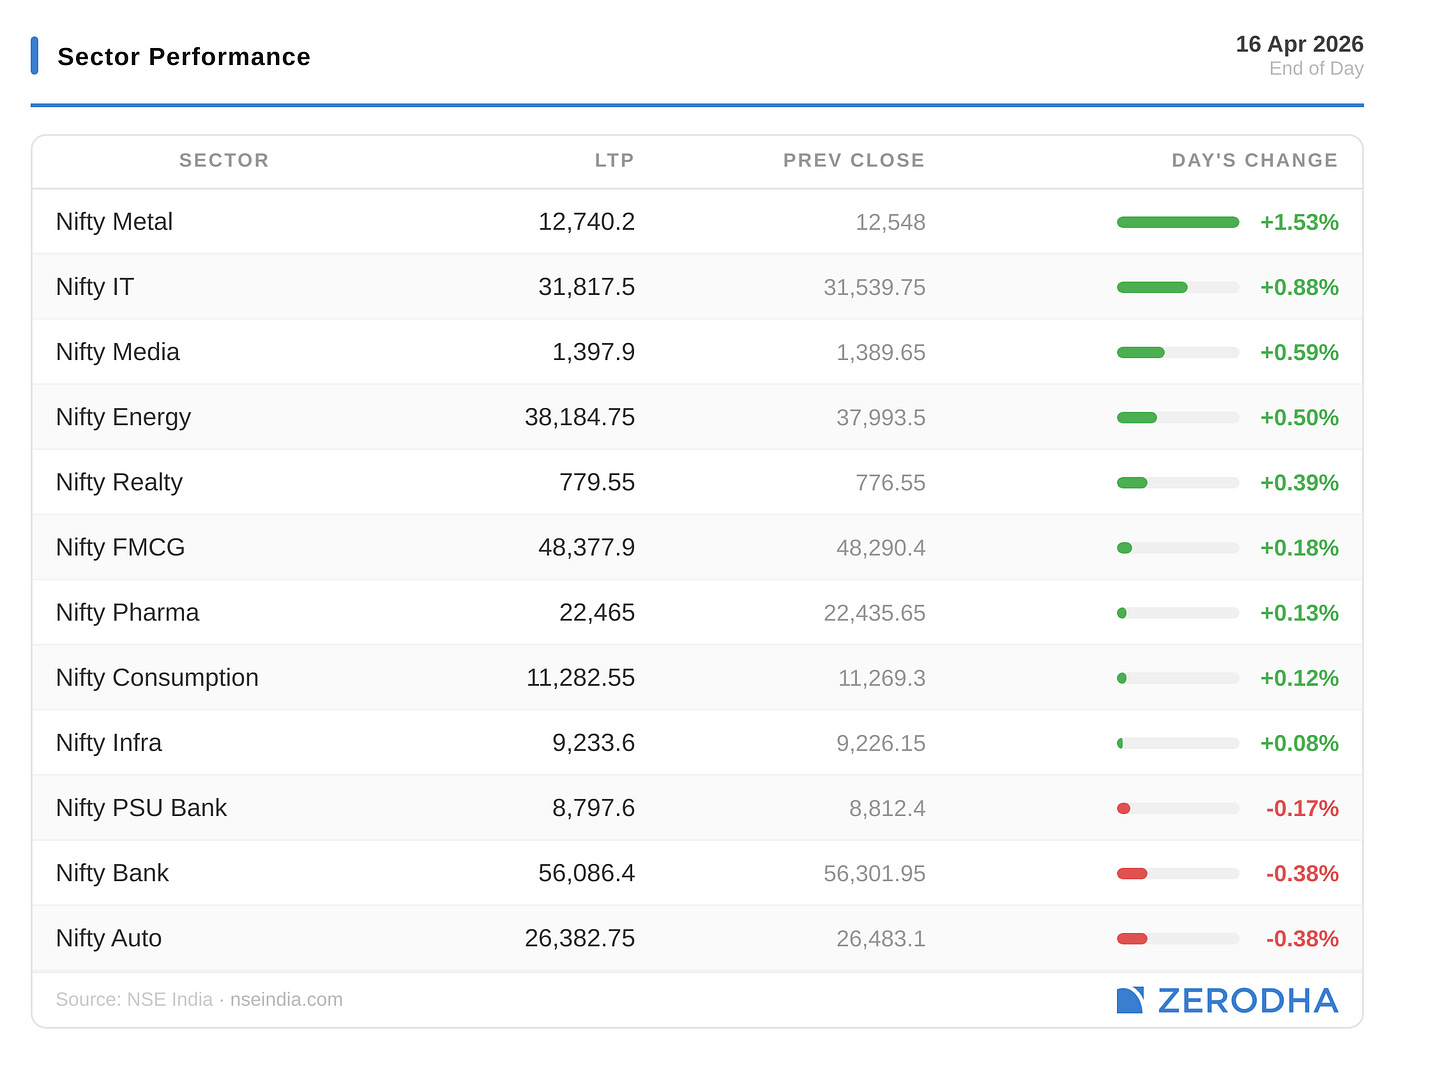
Task: Click the Source: NSE India text
Action: click(134, 999)
